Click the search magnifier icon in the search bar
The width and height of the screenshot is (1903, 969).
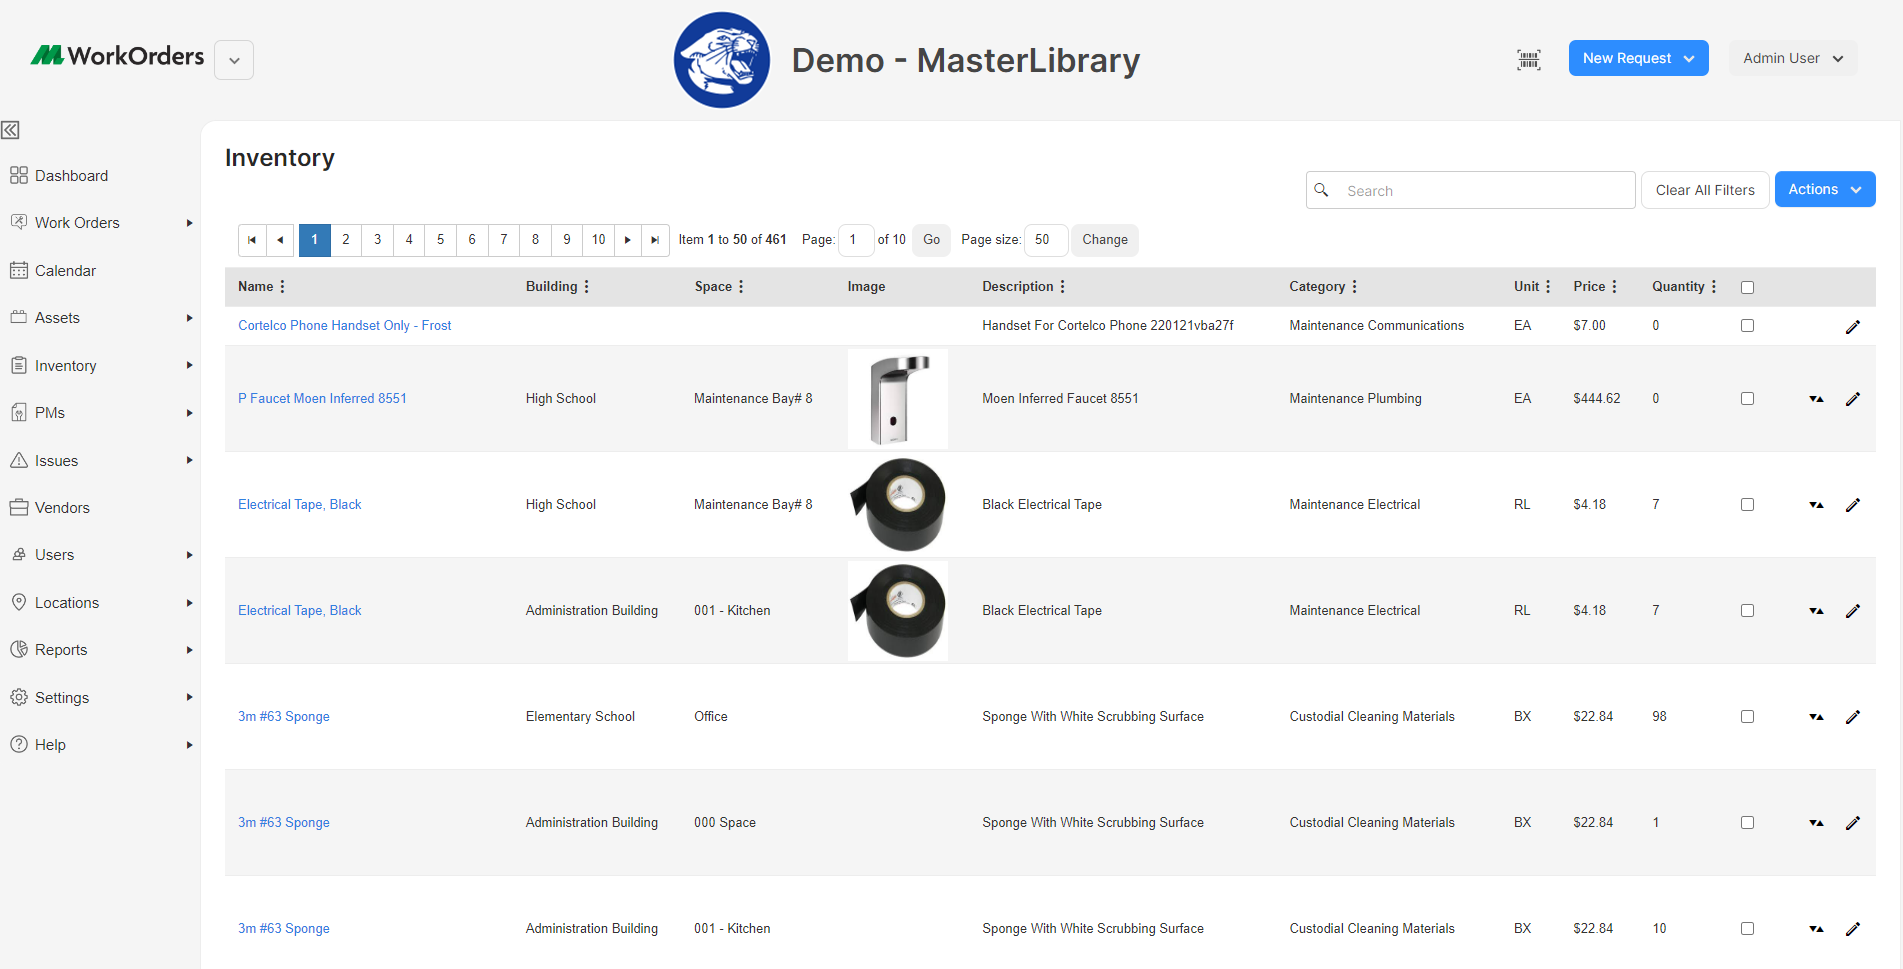(1322, 190)
